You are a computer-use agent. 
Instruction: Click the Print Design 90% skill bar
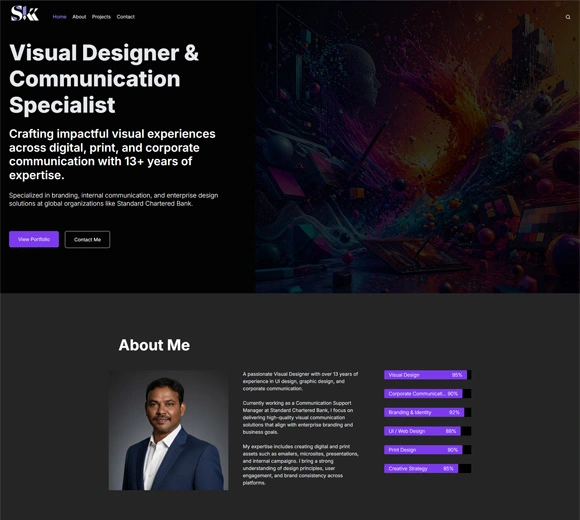click(x=427, y=450)
